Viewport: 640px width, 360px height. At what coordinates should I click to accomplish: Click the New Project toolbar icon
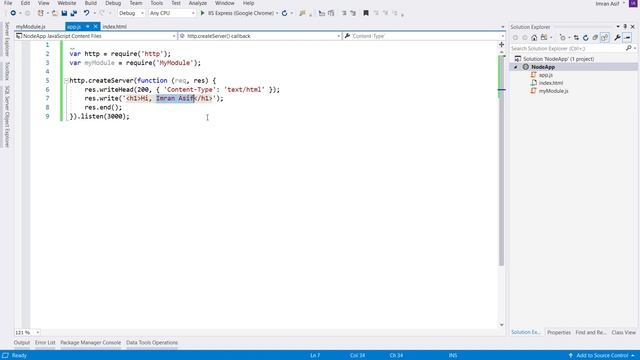pyautogui.click(x=40, y=13)
